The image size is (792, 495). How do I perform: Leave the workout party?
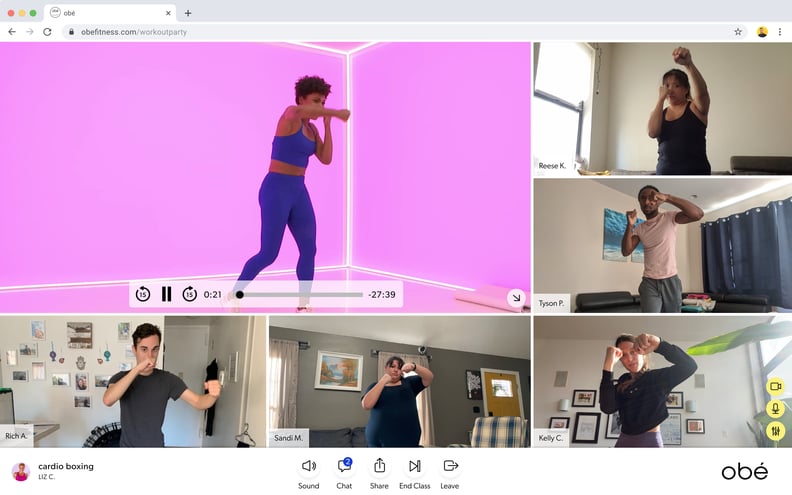(x=450, y=473)
